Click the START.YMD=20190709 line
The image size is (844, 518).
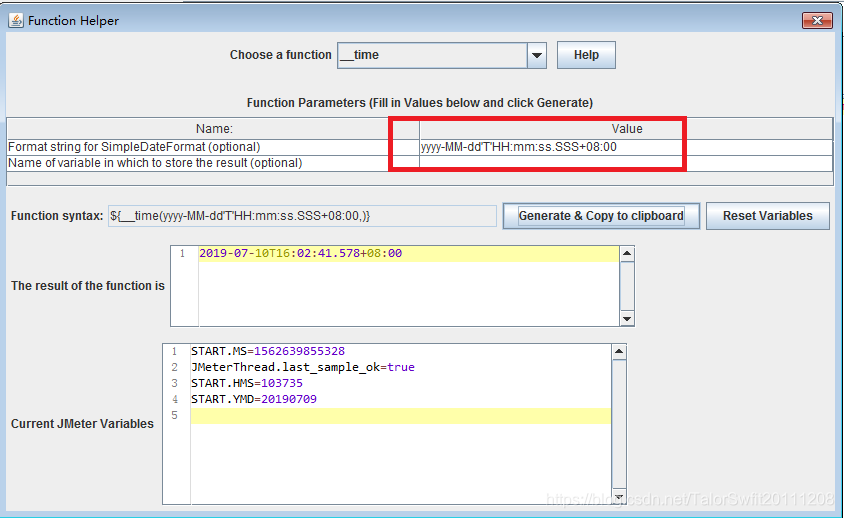pos(254,400)
